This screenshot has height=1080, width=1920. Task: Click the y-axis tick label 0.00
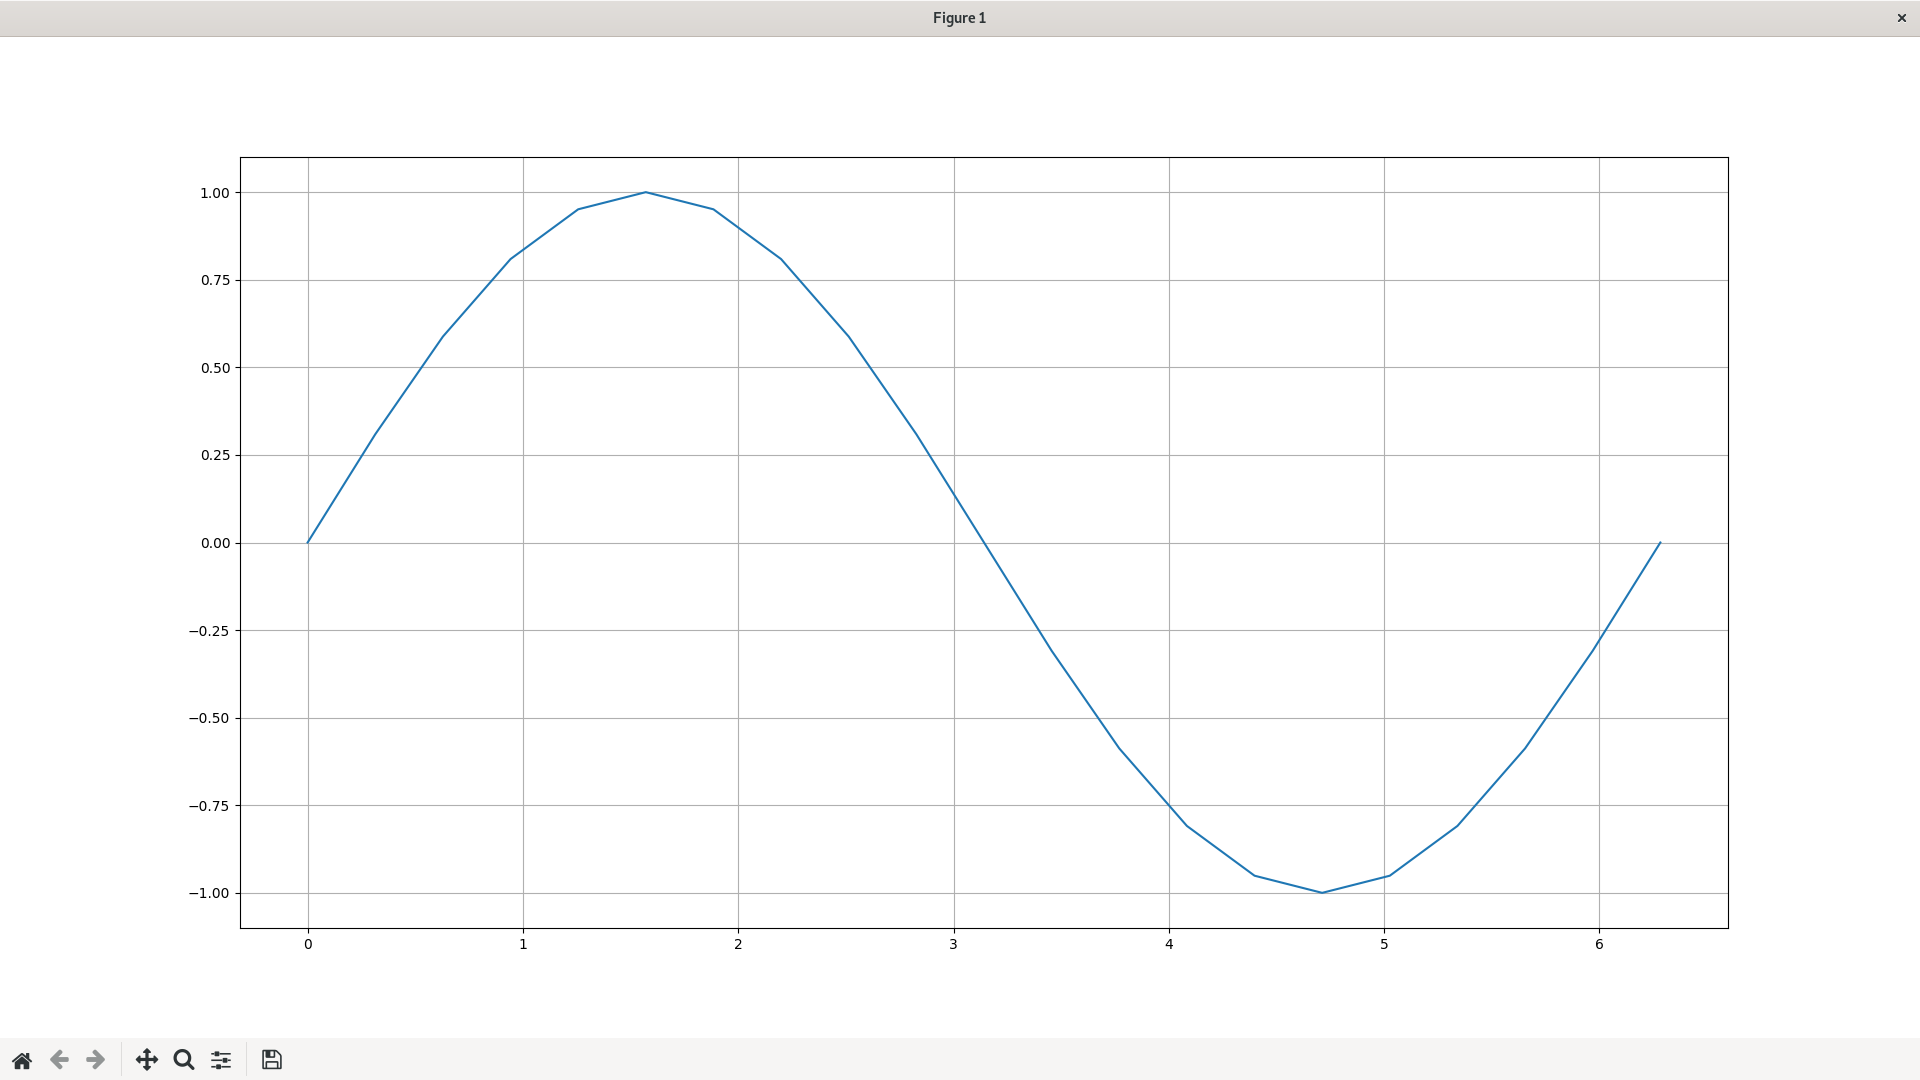click(x=215, y=543)
